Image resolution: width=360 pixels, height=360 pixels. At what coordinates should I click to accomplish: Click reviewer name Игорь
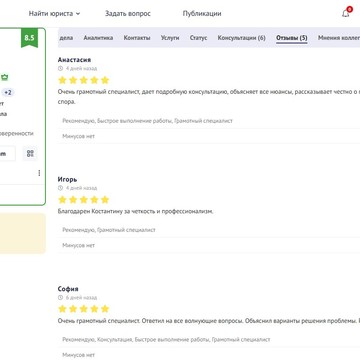click(x=67, y=179)
